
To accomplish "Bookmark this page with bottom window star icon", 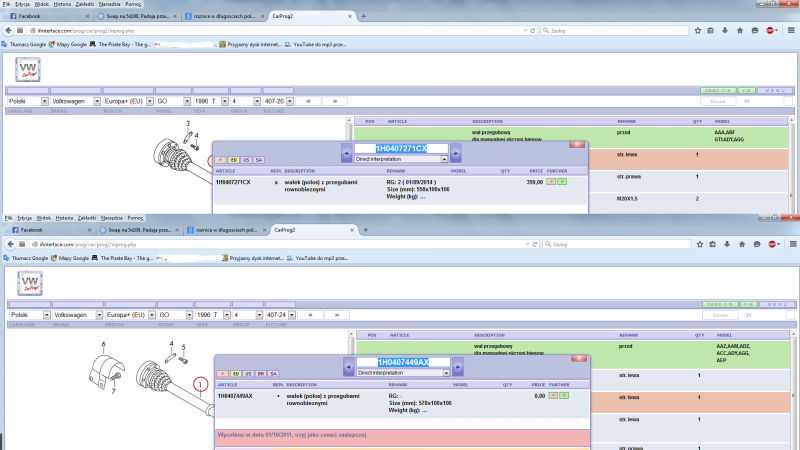I will point(700,244).
